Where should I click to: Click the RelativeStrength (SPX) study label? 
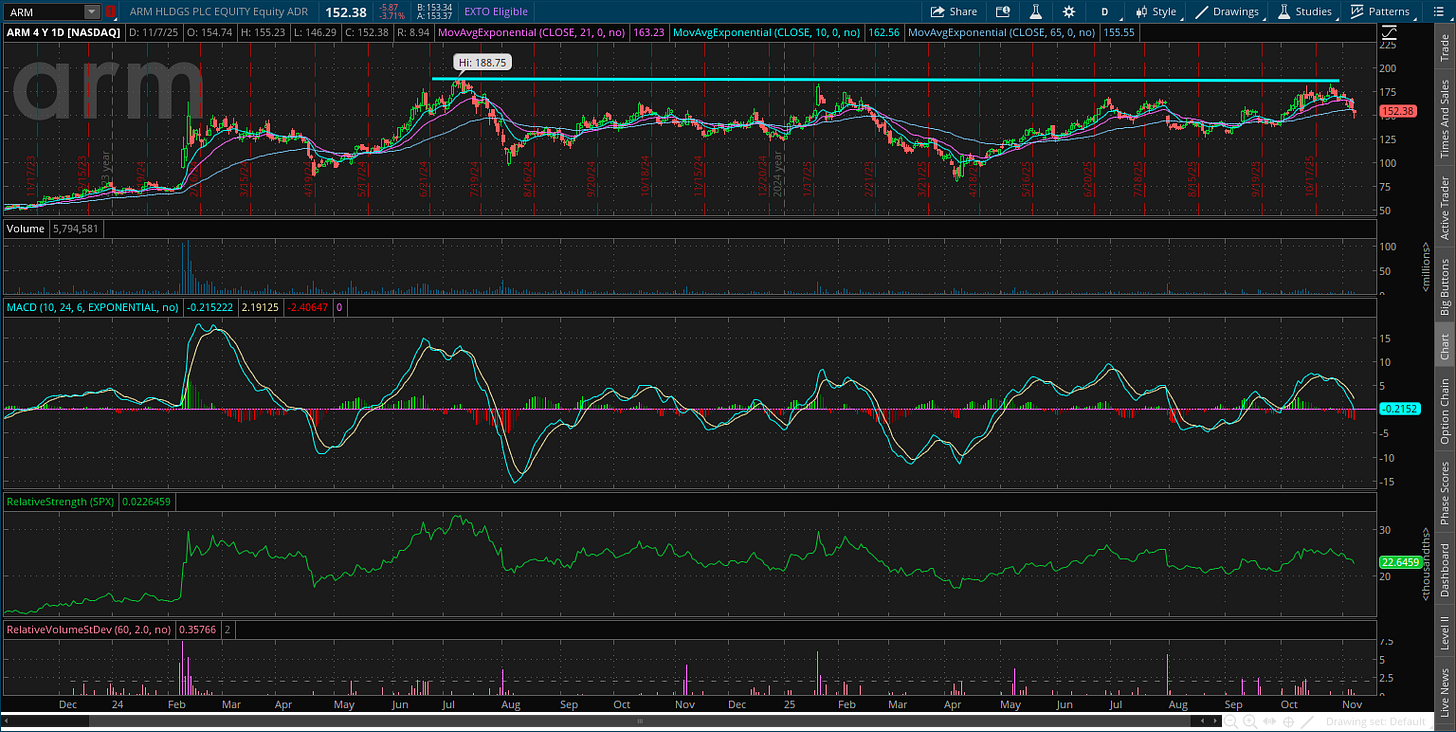tap(59, 501)
